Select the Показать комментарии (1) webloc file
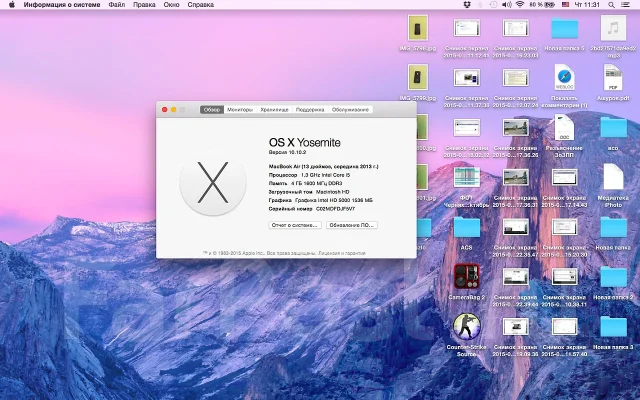 pyautogui.click(x=564, y=77)
